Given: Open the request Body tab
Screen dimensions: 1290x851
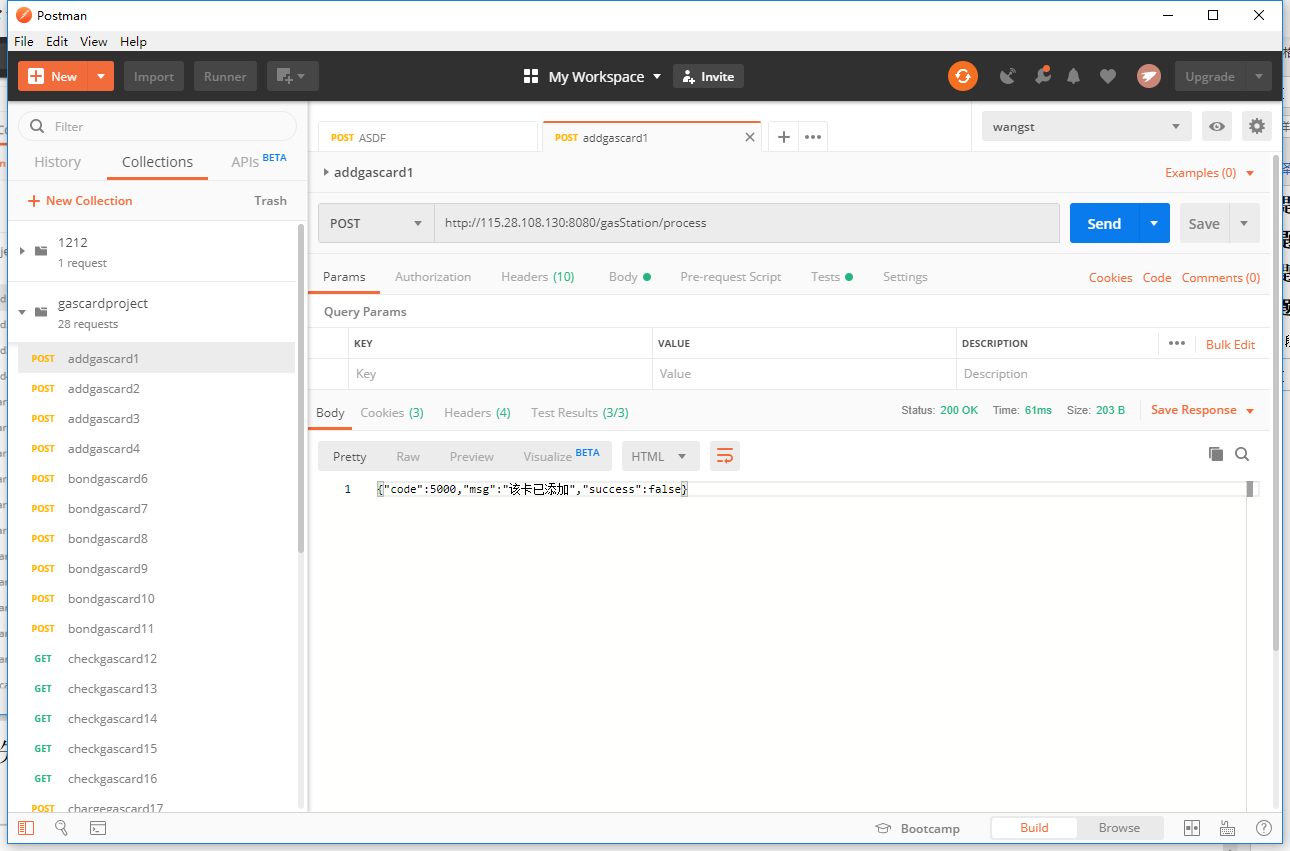Looking at the screenshot, I should pos(629,277).
